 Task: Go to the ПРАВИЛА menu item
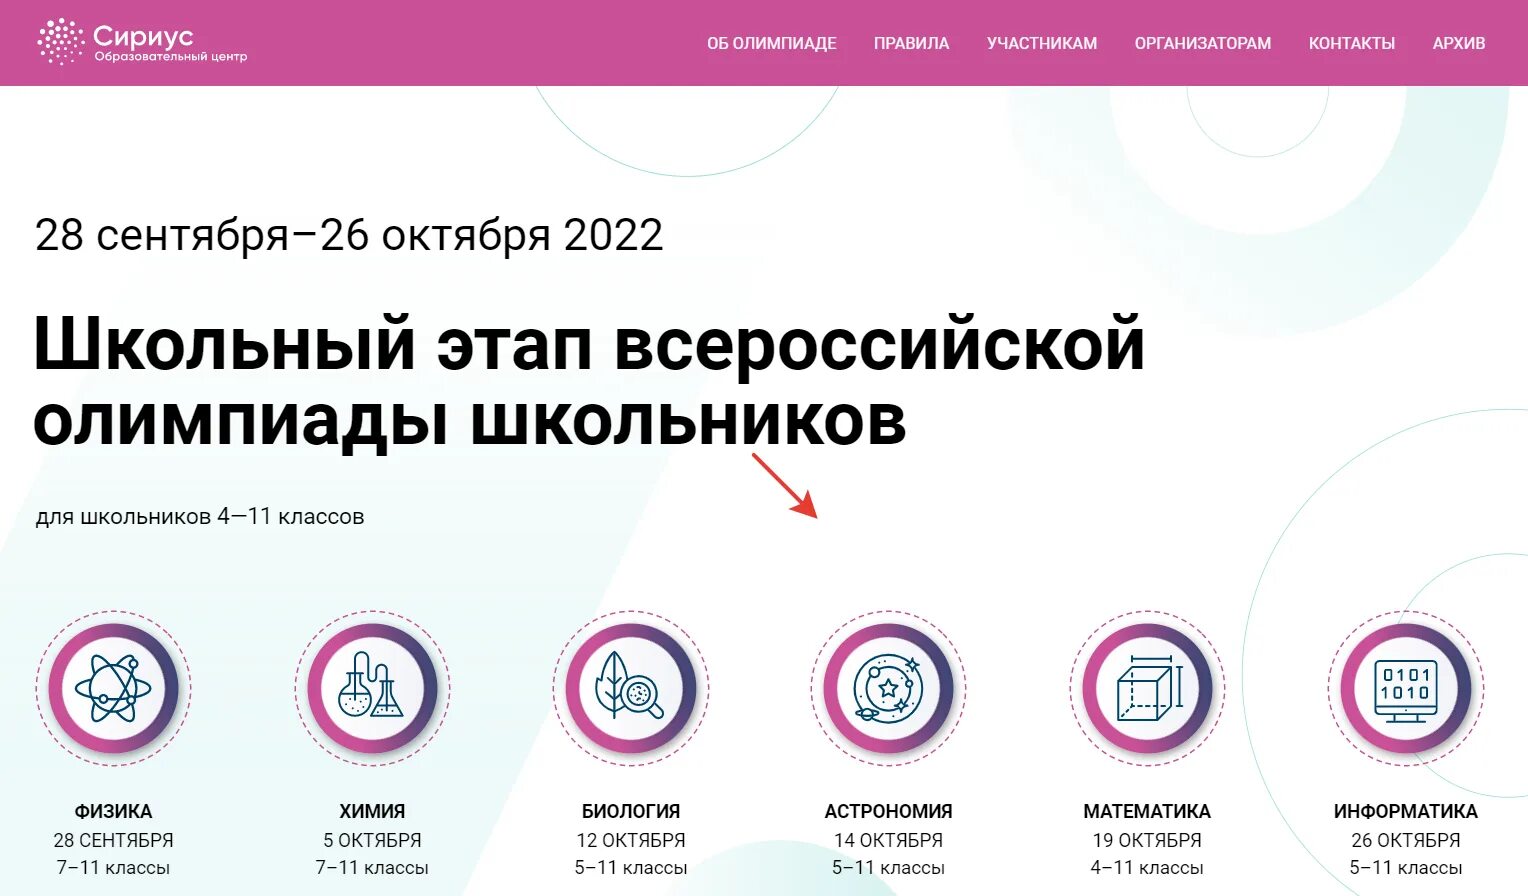(x=911, y=43)
